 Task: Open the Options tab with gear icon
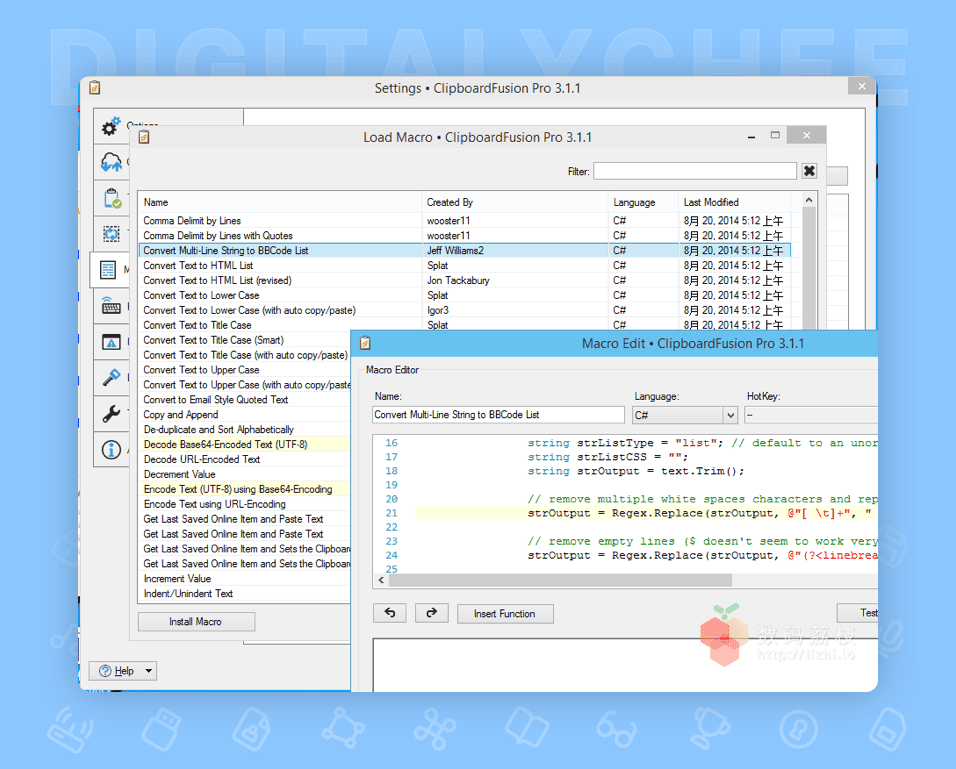point(111,126)
